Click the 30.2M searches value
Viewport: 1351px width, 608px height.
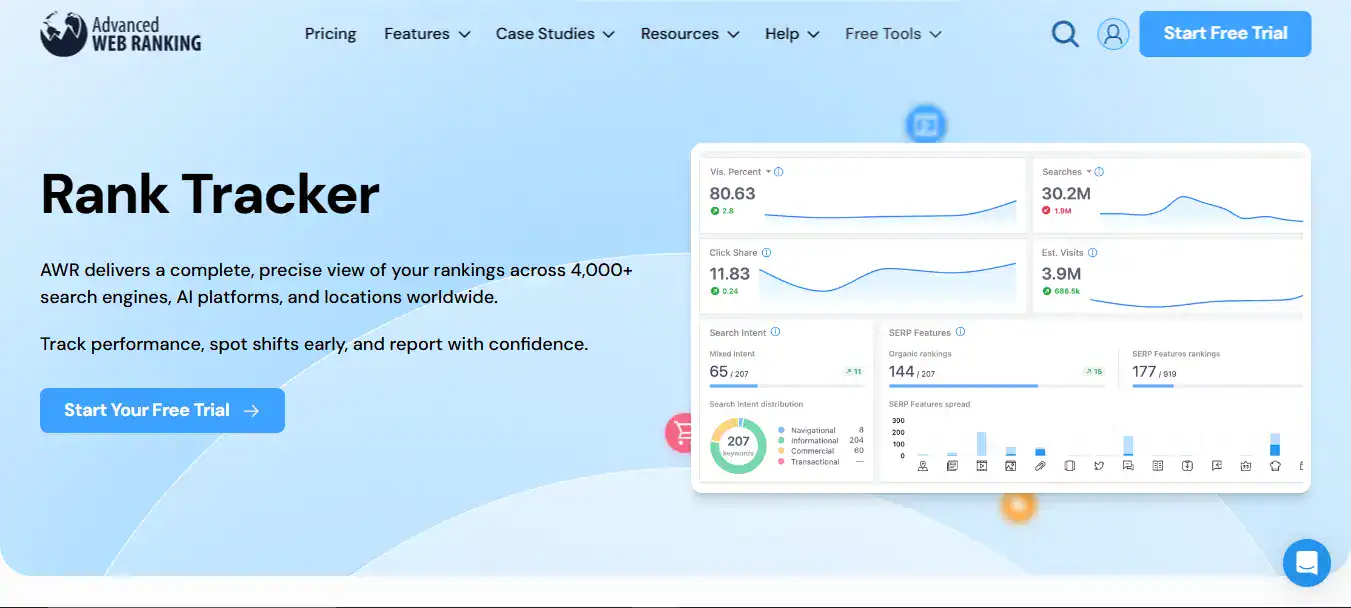click(1066, 194)
